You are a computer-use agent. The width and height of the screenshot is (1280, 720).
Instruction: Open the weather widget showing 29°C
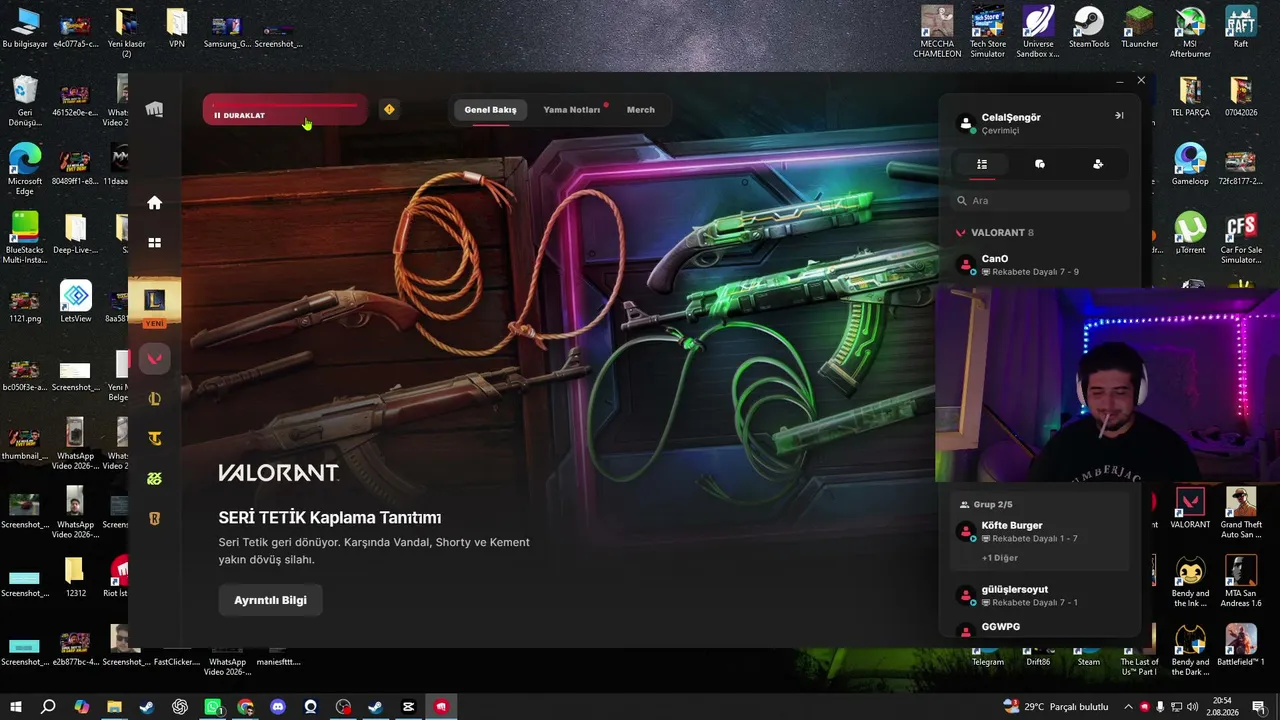[1055, 707]
